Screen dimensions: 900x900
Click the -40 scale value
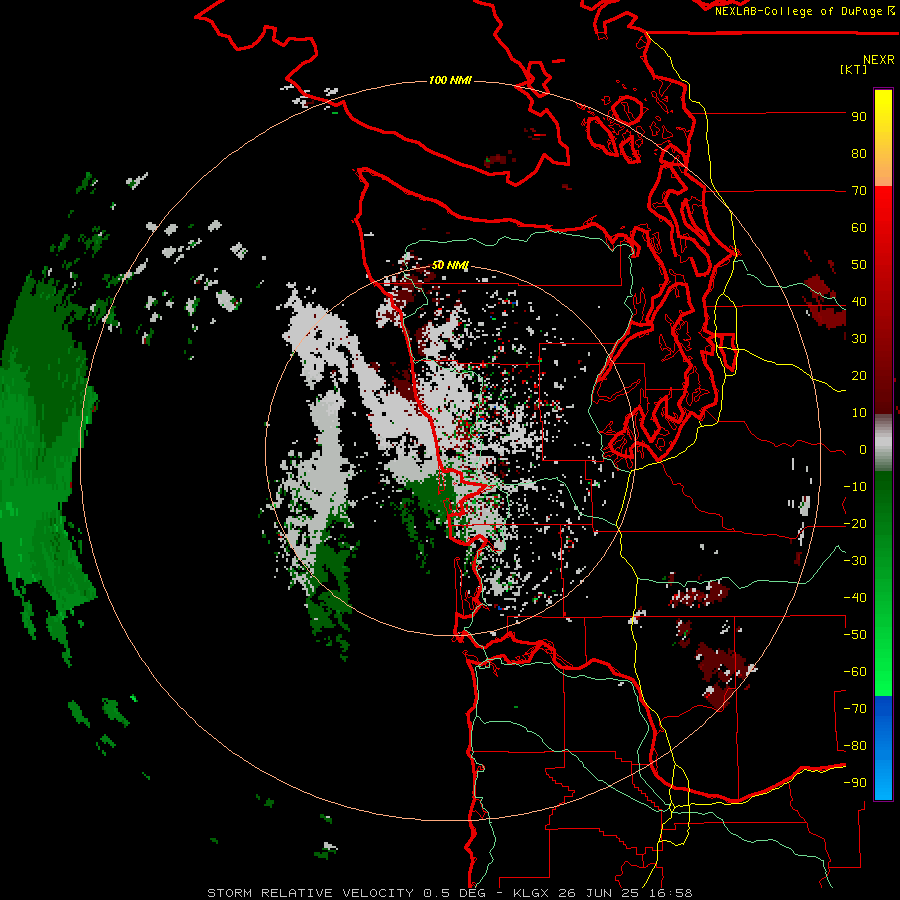[855, 598]
